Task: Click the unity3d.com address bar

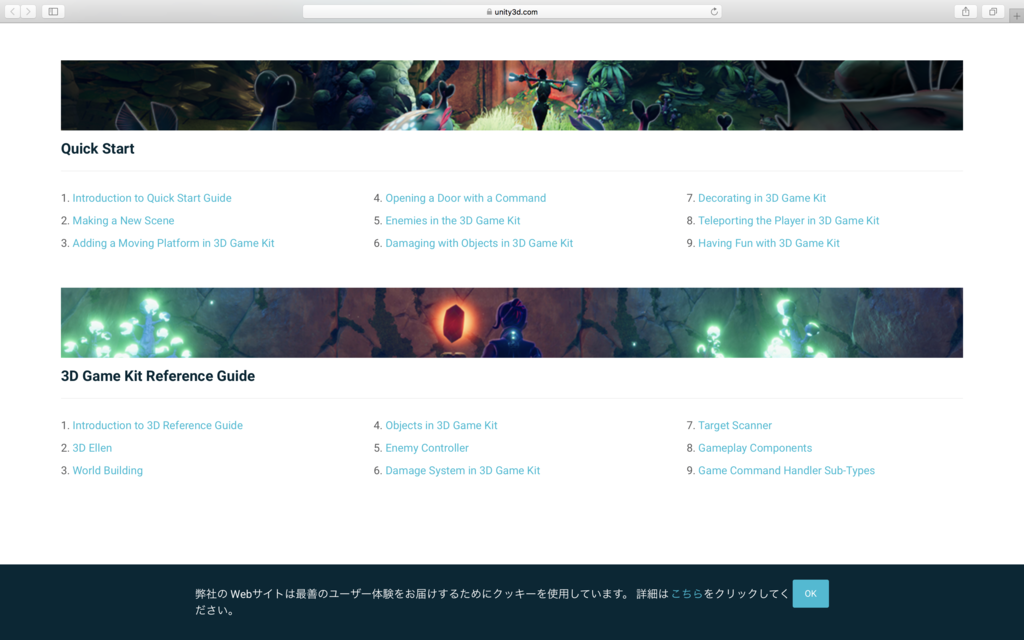Action: click(512, 12)
